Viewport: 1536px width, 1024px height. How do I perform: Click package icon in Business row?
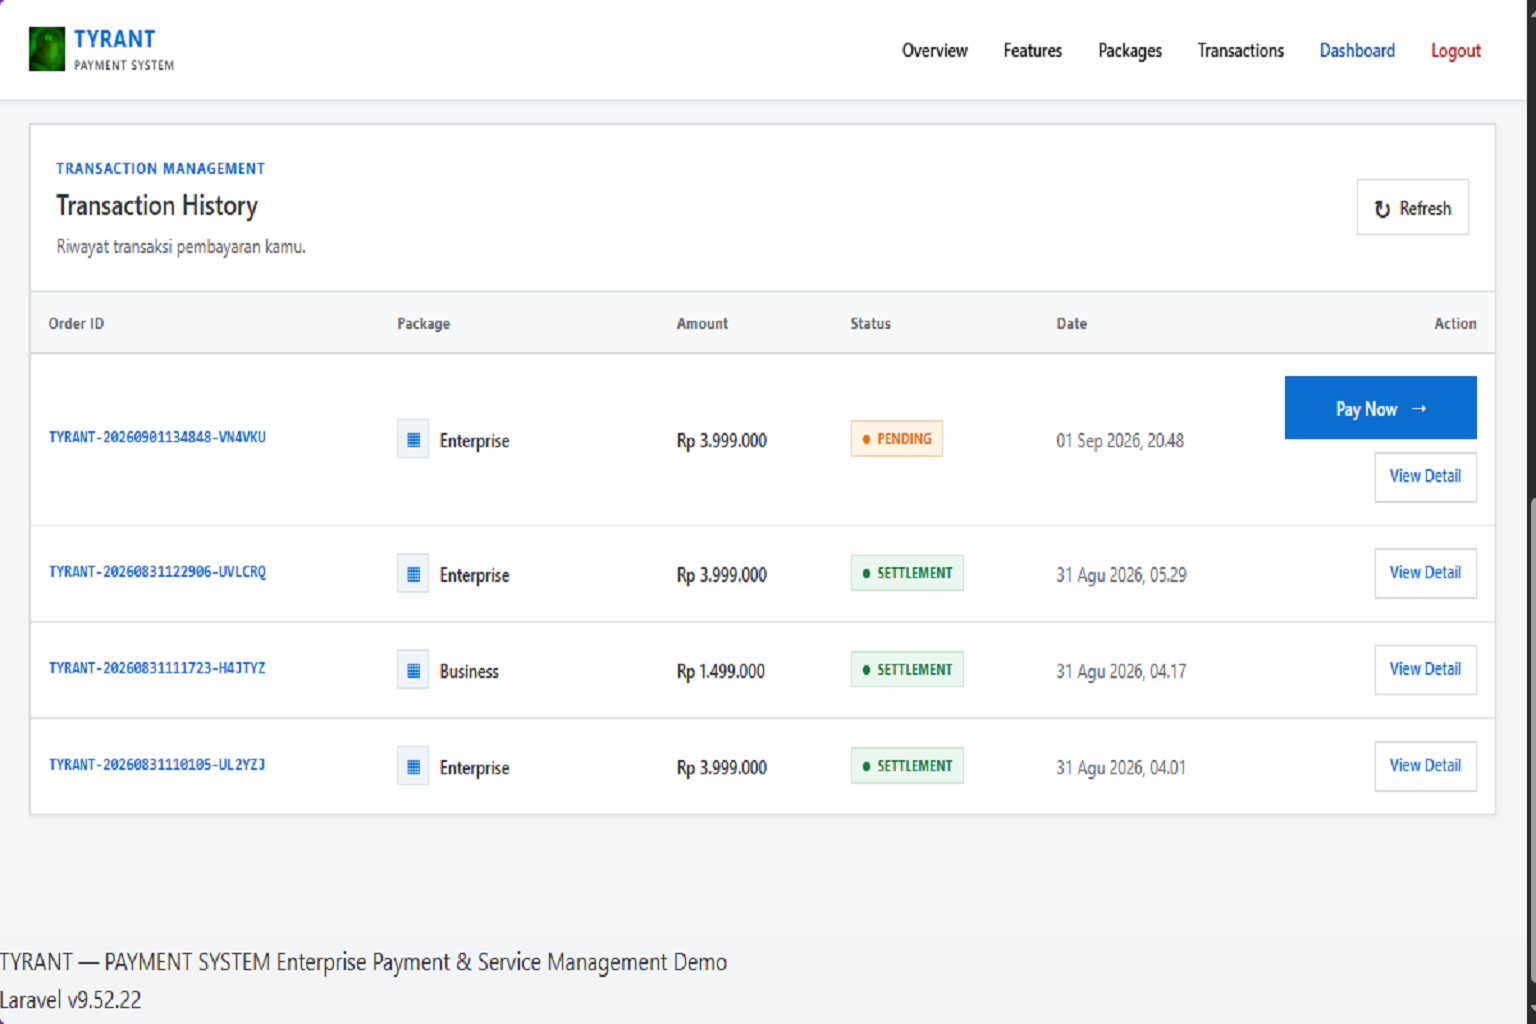tap(413, 670)
